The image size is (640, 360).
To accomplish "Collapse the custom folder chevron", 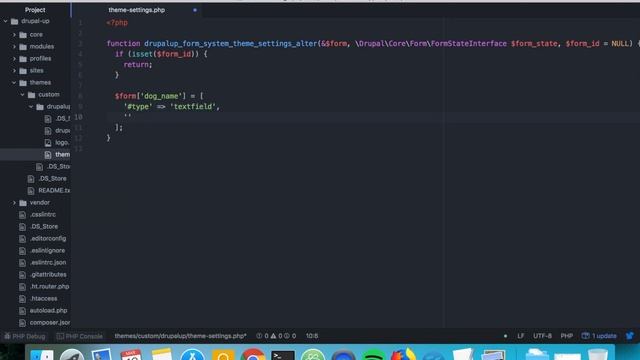I will tap(22, 94).
